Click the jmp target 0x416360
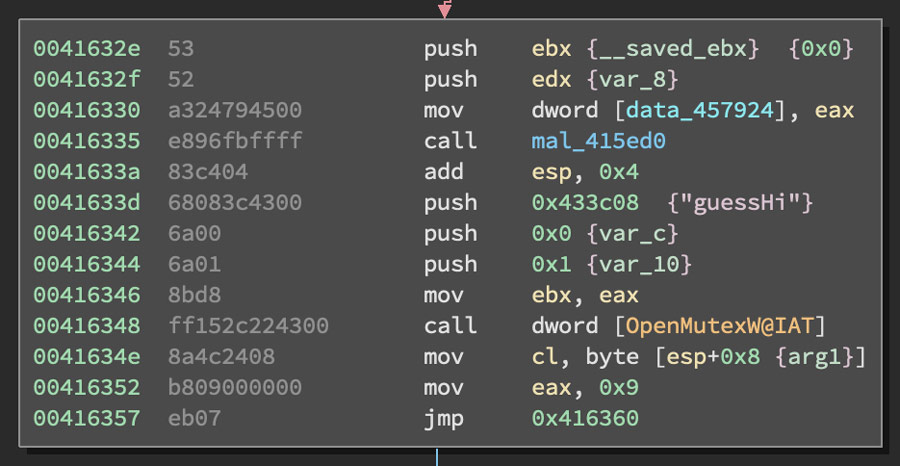This screenshot has height=466, width=900. [585, 418]
